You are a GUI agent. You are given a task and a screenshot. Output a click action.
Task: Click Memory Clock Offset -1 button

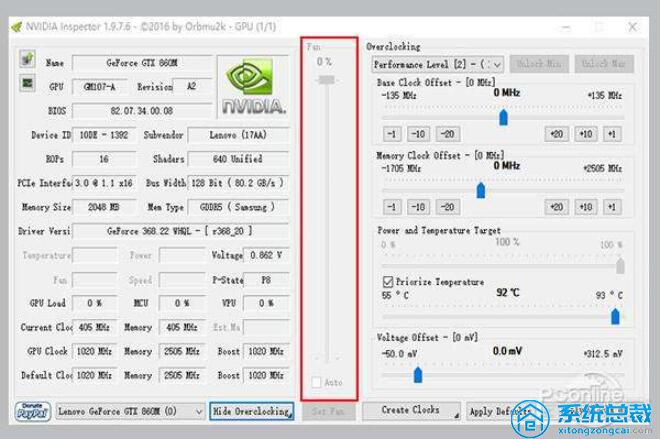(x=392, y=207)
